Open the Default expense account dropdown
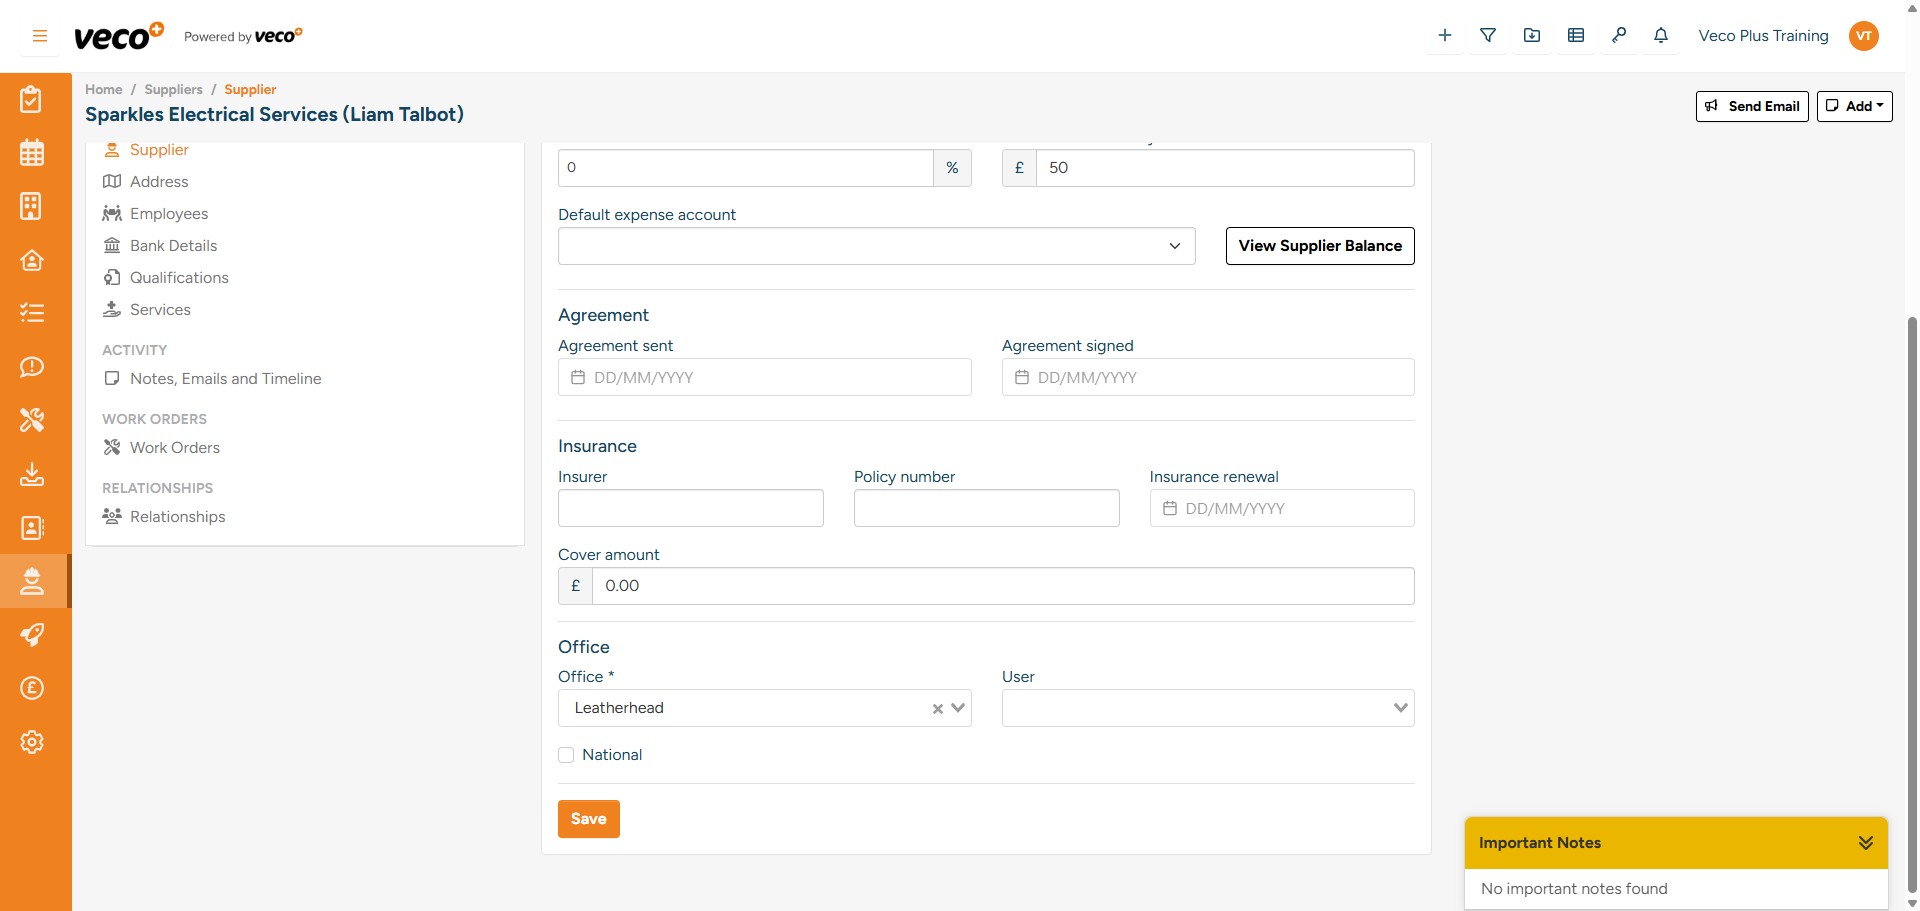Image resolution: width=1920 pixels, height=911 pixels. (1174, 246)
